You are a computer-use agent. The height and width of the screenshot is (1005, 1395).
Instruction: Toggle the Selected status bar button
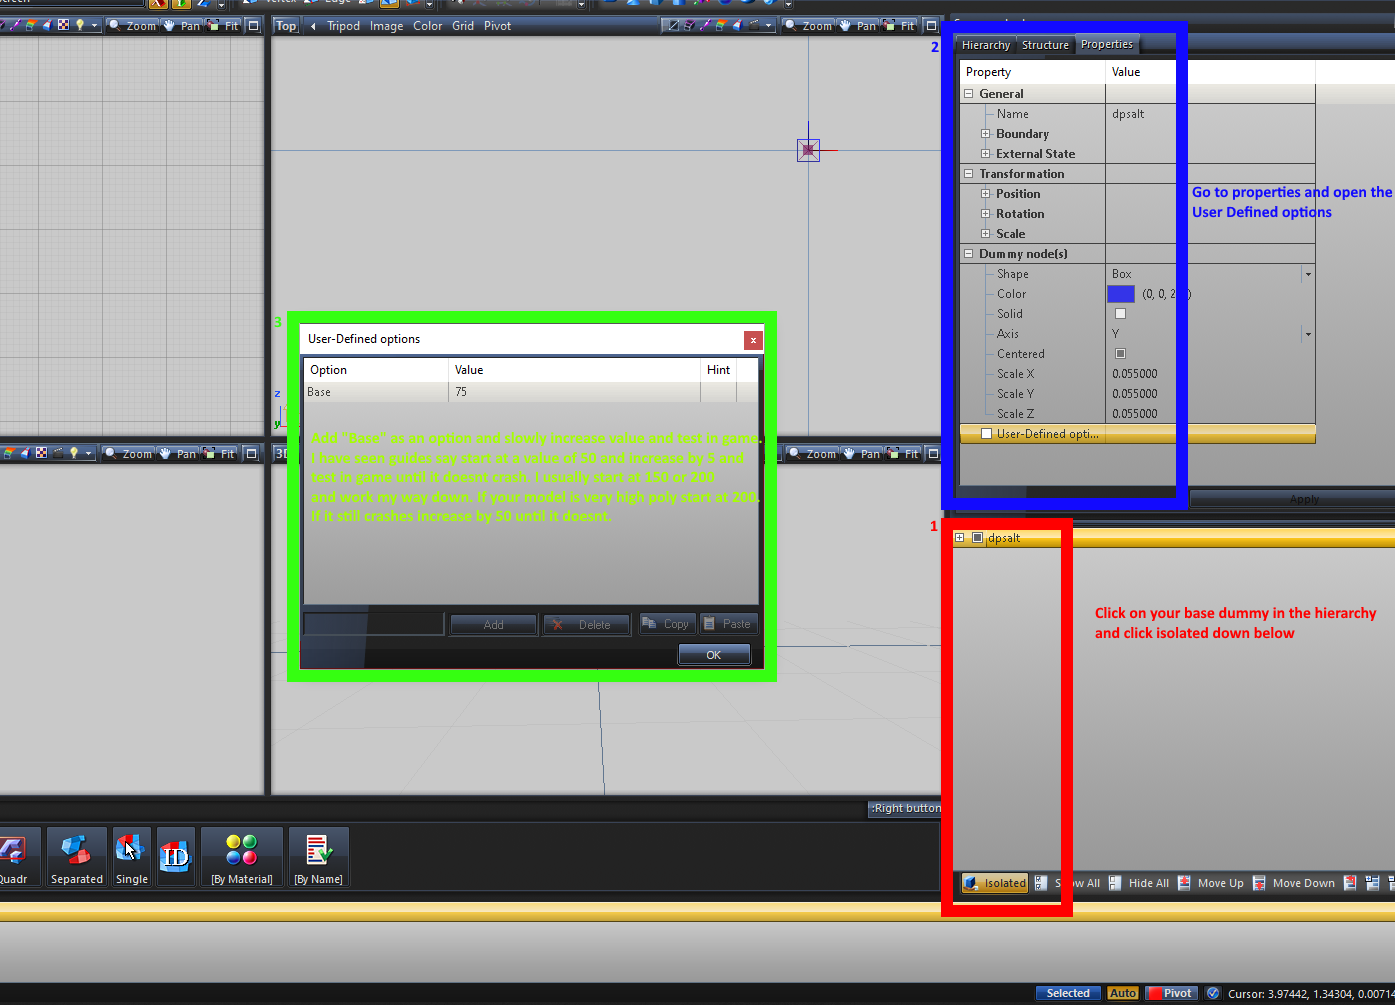[1068, 993]
